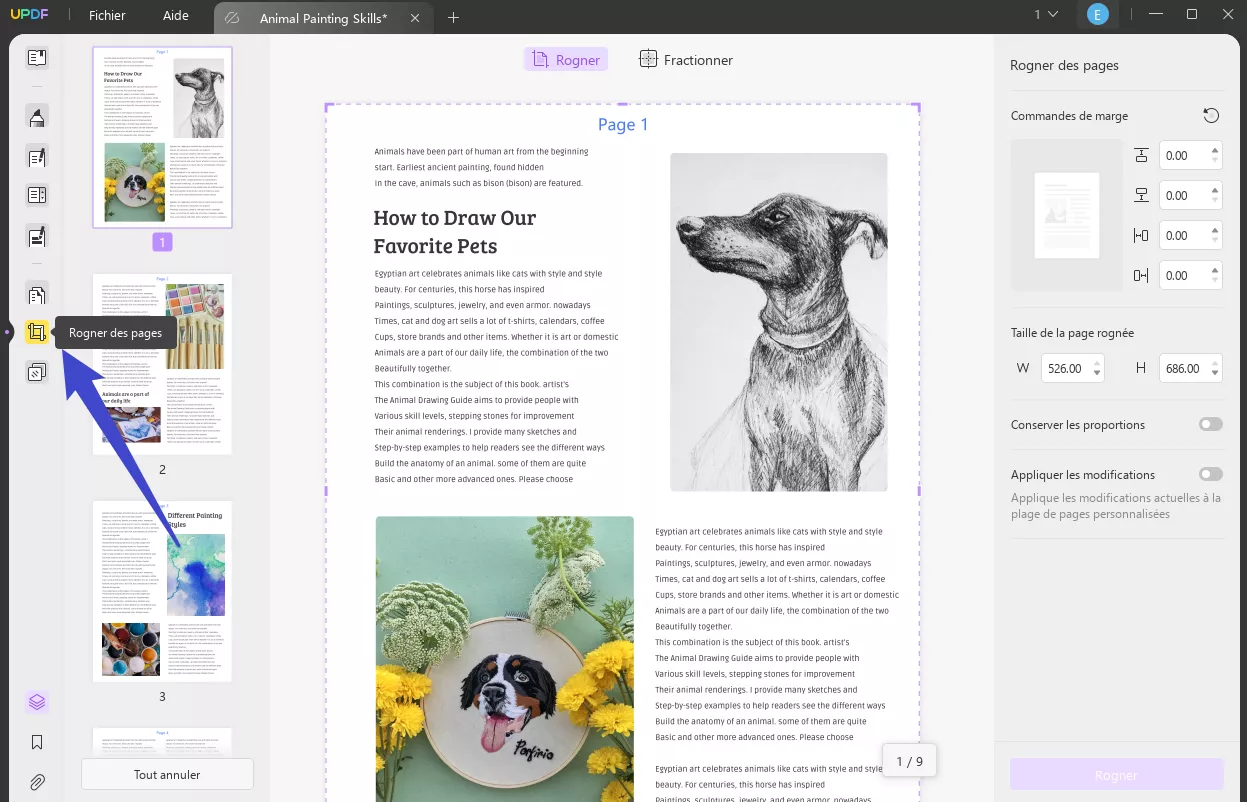This screenshot has width=1247, height=802.
Task: Open the annotation highlighter tool in sidebar
Action: point(37,117)
